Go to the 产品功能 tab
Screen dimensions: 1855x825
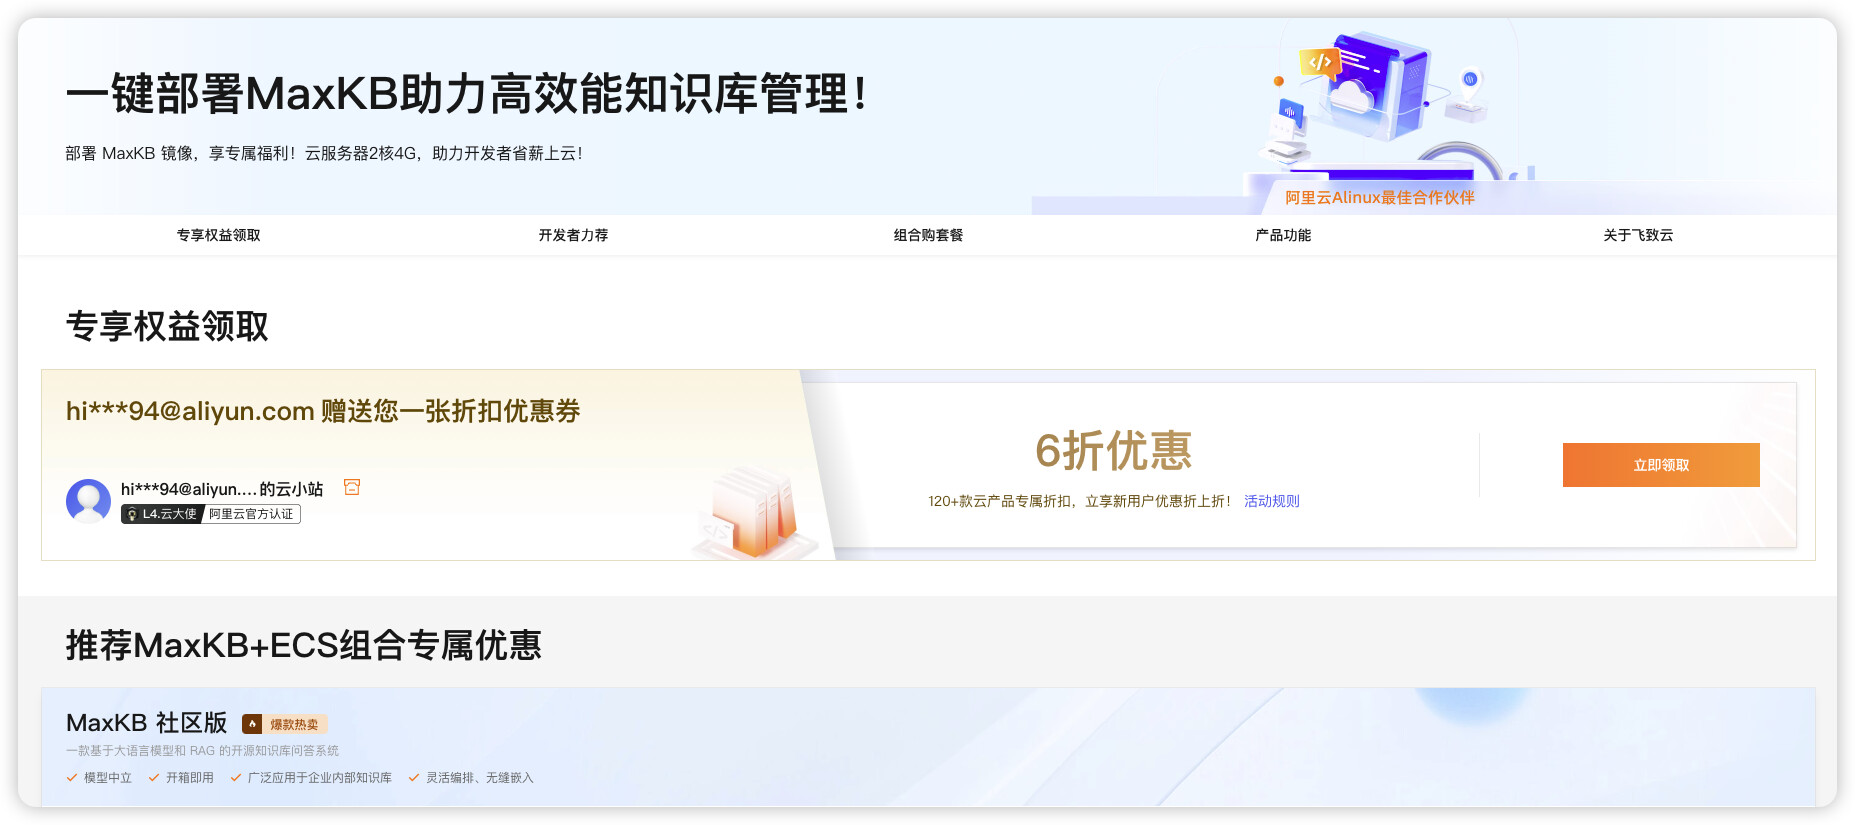pos(1283,235)
